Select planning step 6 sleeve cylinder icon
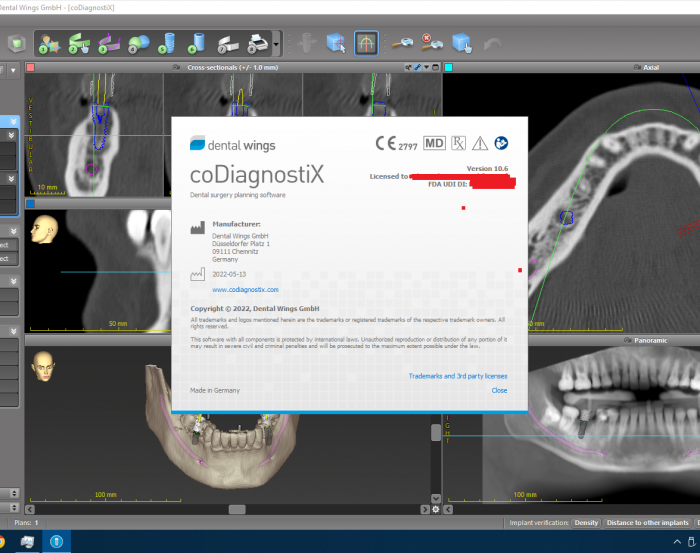700x553 pixels. (196, 44)
